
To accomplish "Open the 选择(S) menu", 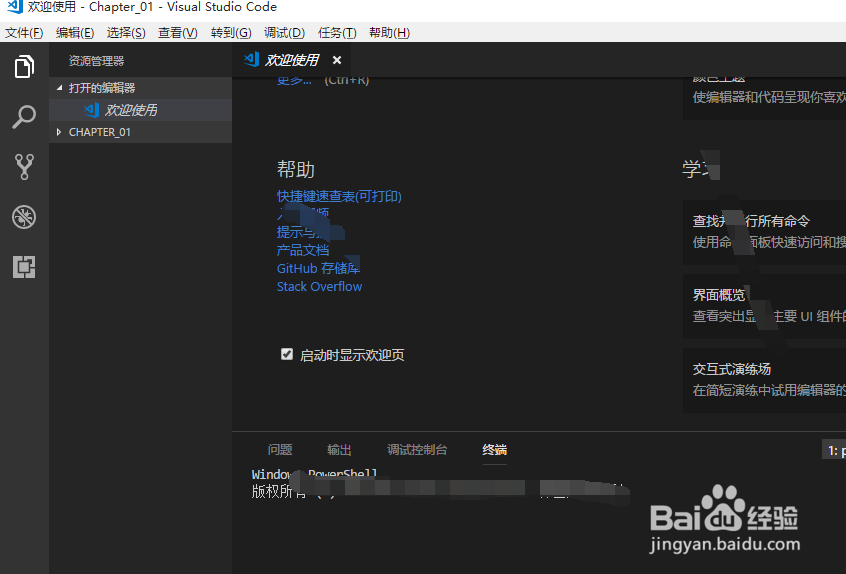I will coord(126,33).
